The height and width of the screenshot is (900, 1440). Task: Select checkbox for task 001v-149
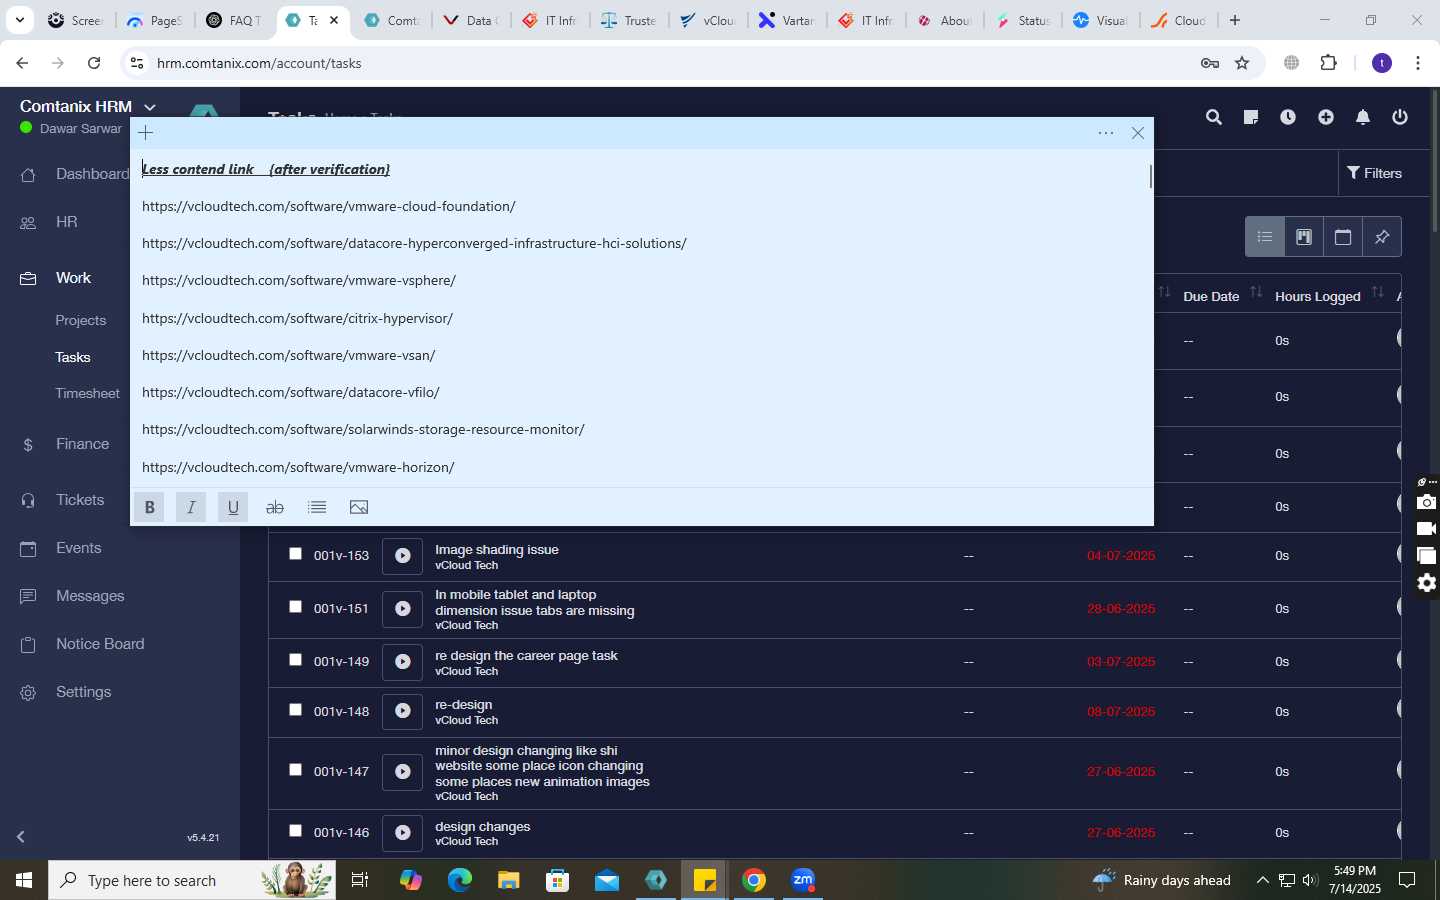tap(295, 660)
